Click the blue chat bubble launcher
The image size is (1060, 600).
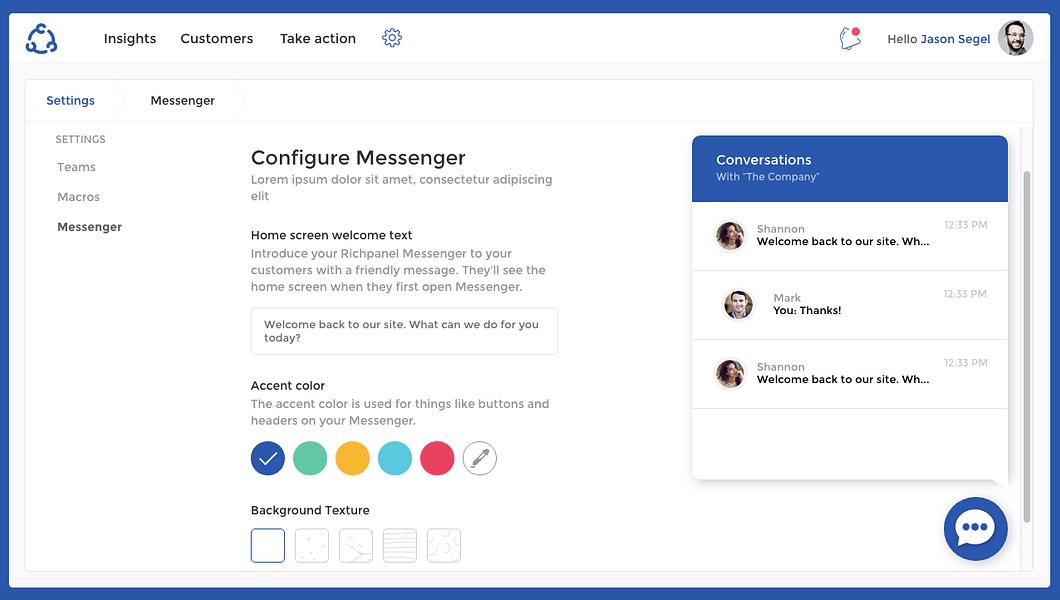pos(975,528)
